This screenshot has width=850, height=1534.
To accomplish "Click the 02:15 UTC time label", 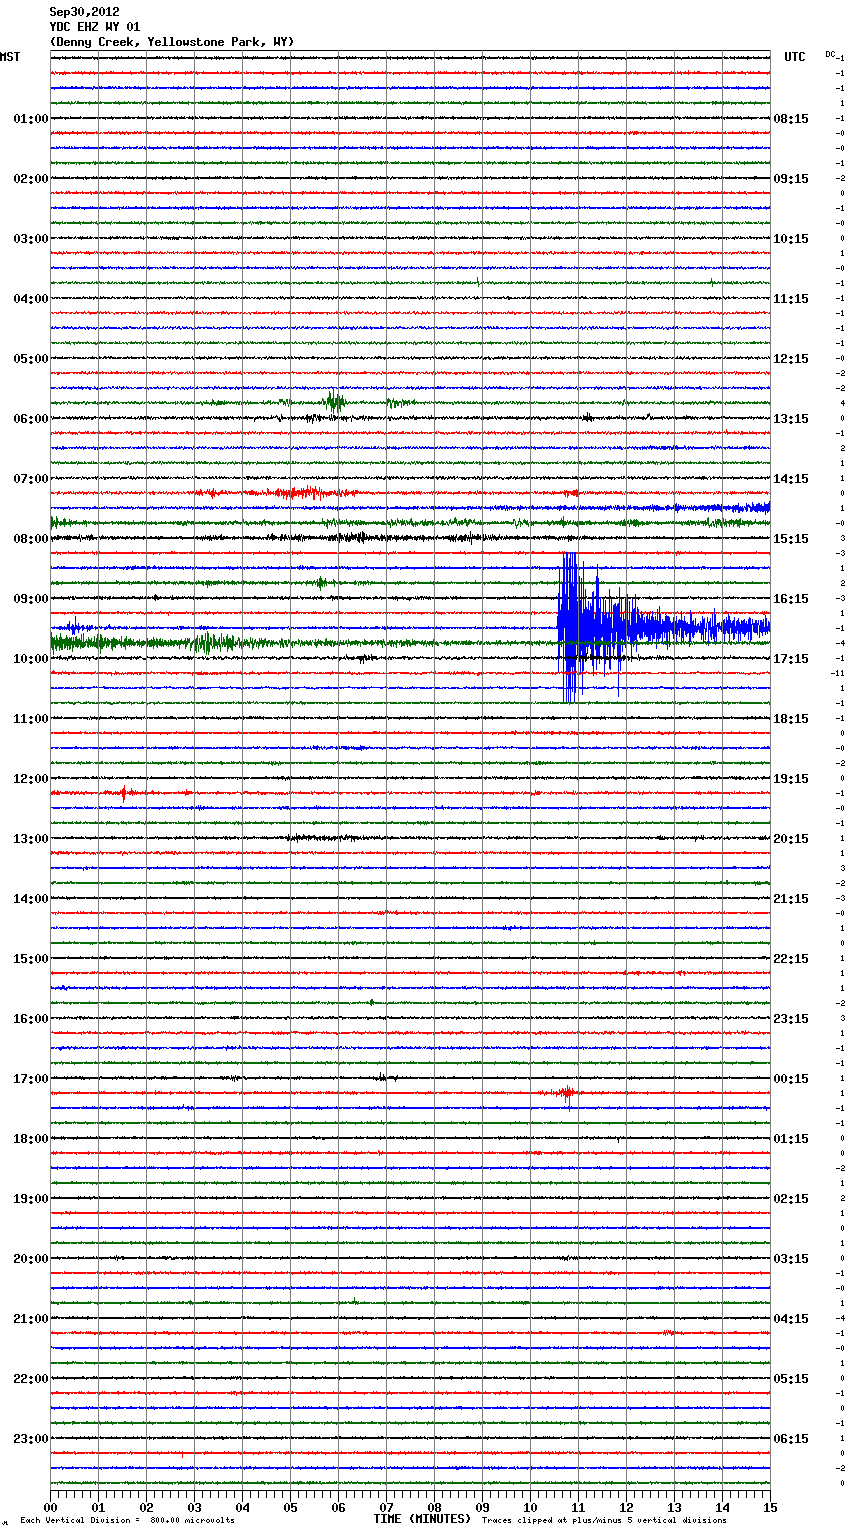I will [x=791, y=1199].
